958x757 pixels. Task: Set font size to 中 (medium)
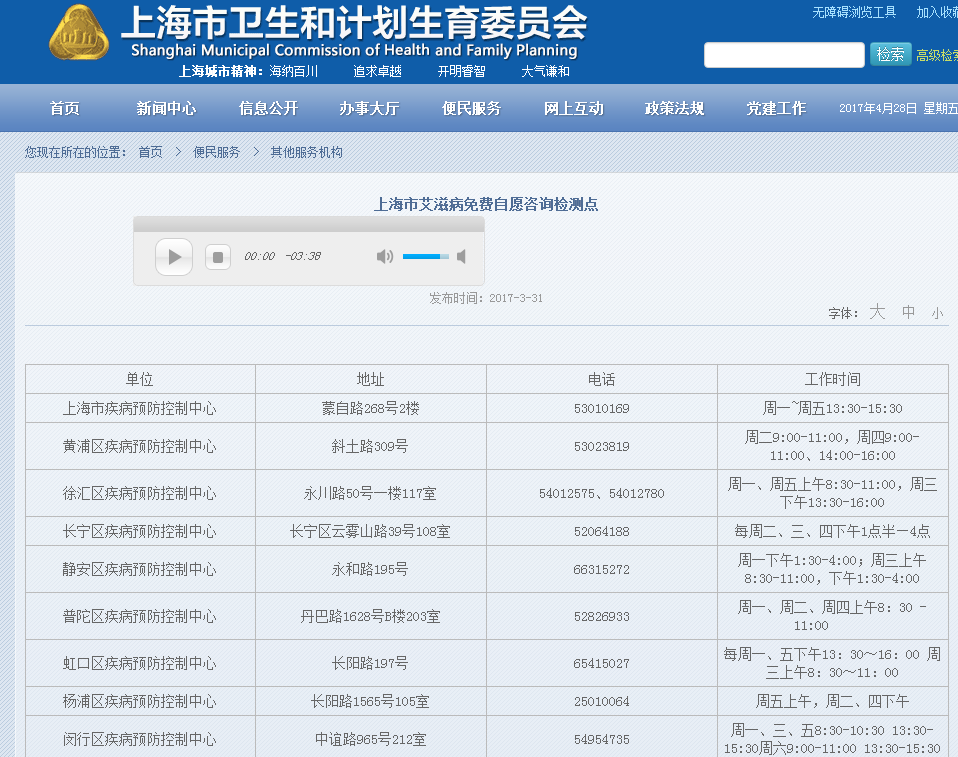click(909, 312)
